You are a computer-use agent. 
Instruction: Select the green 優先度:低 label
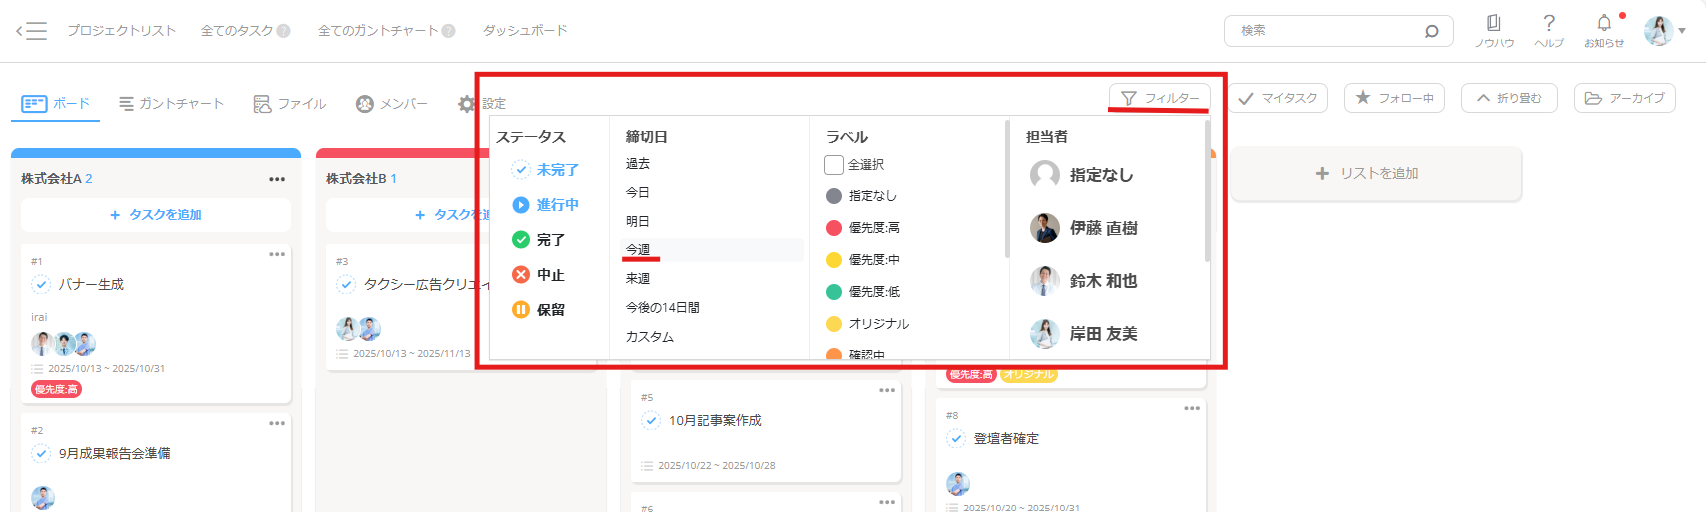pos(863,292)
